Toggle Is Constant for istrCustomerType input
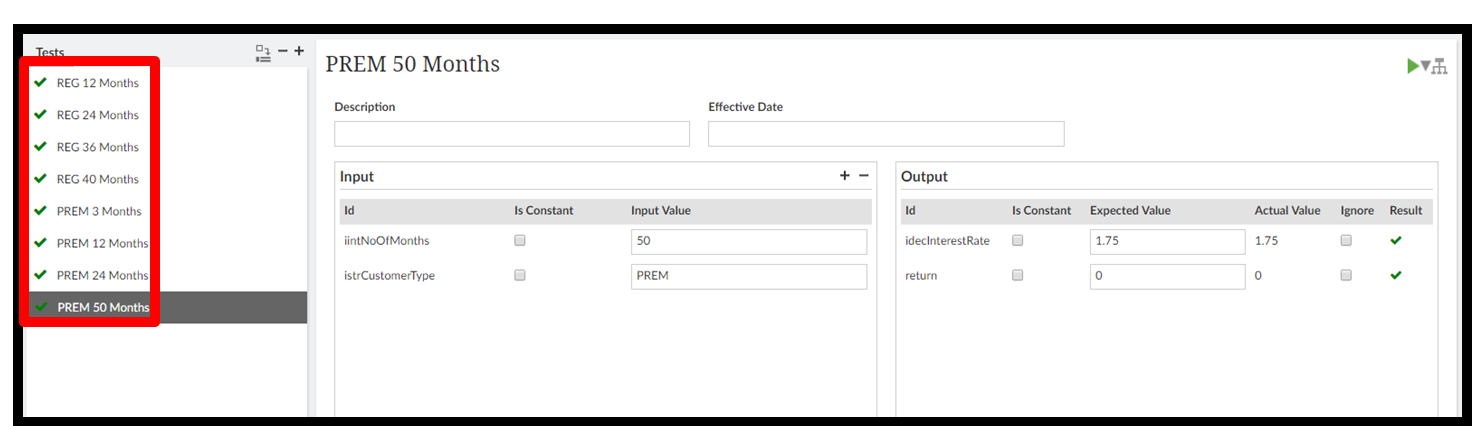 (520, 275)
